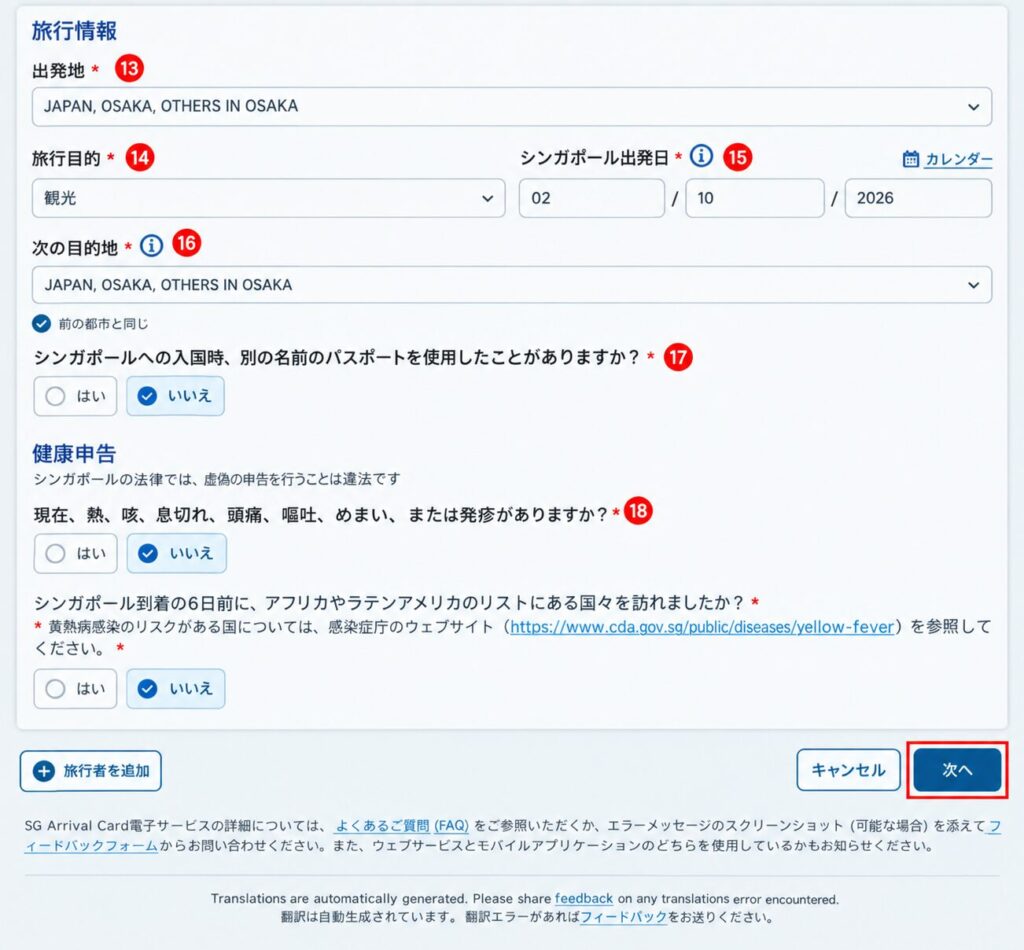Select いいえ for the different-name passport question
The image size is (1024, 950).
click(x=176, y=396)
